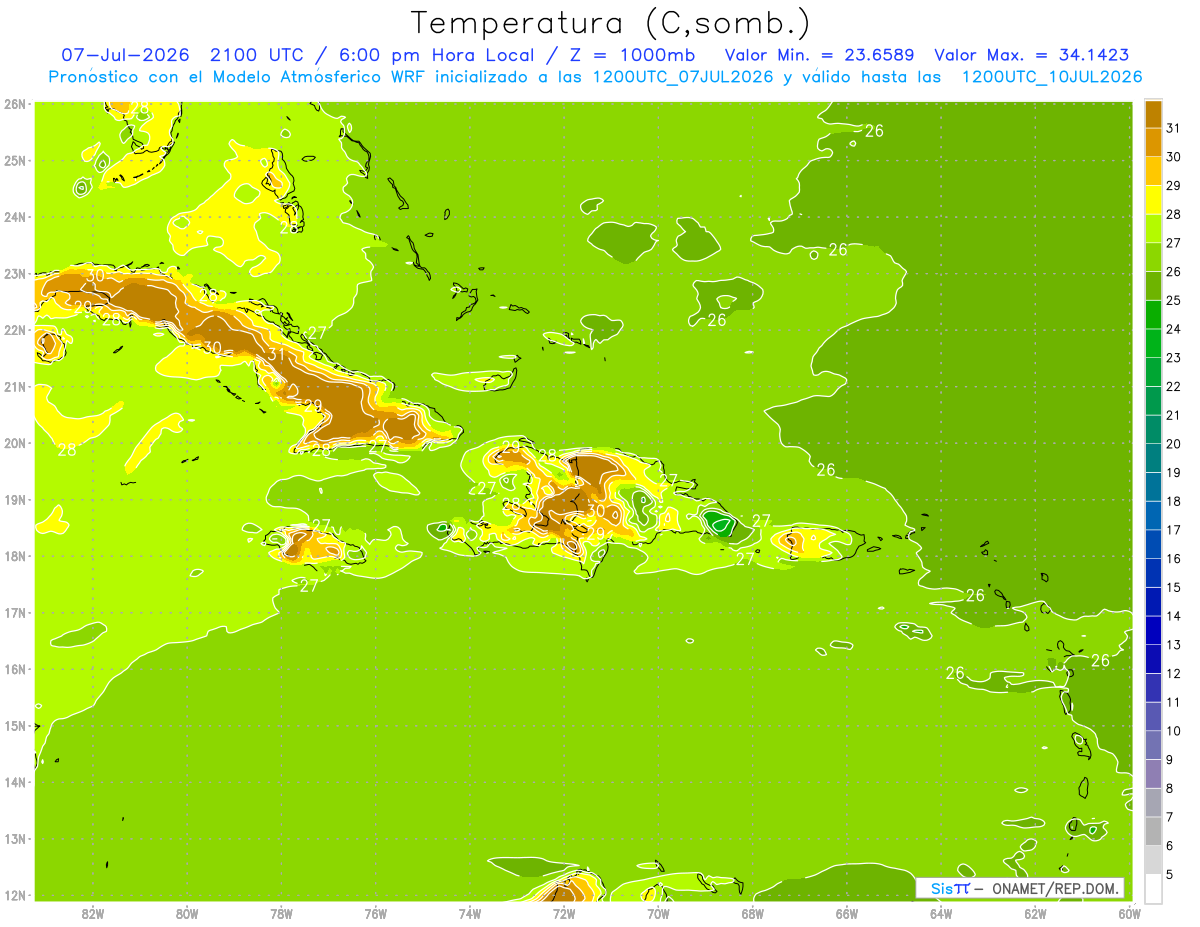Select purple swatch between 8 and 9

coord(1153,773)
